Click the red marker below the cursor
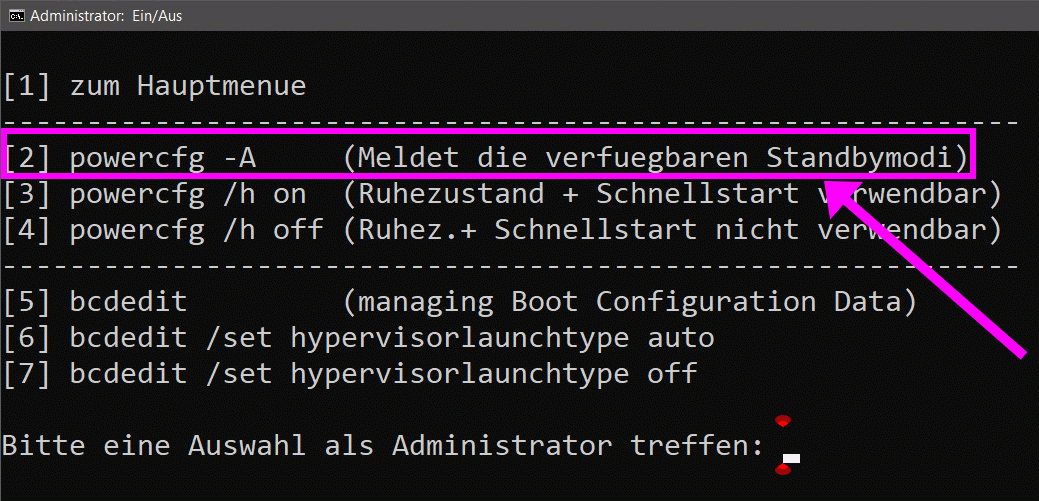This screenshot has height=501, width=1039. click(783, 469)
